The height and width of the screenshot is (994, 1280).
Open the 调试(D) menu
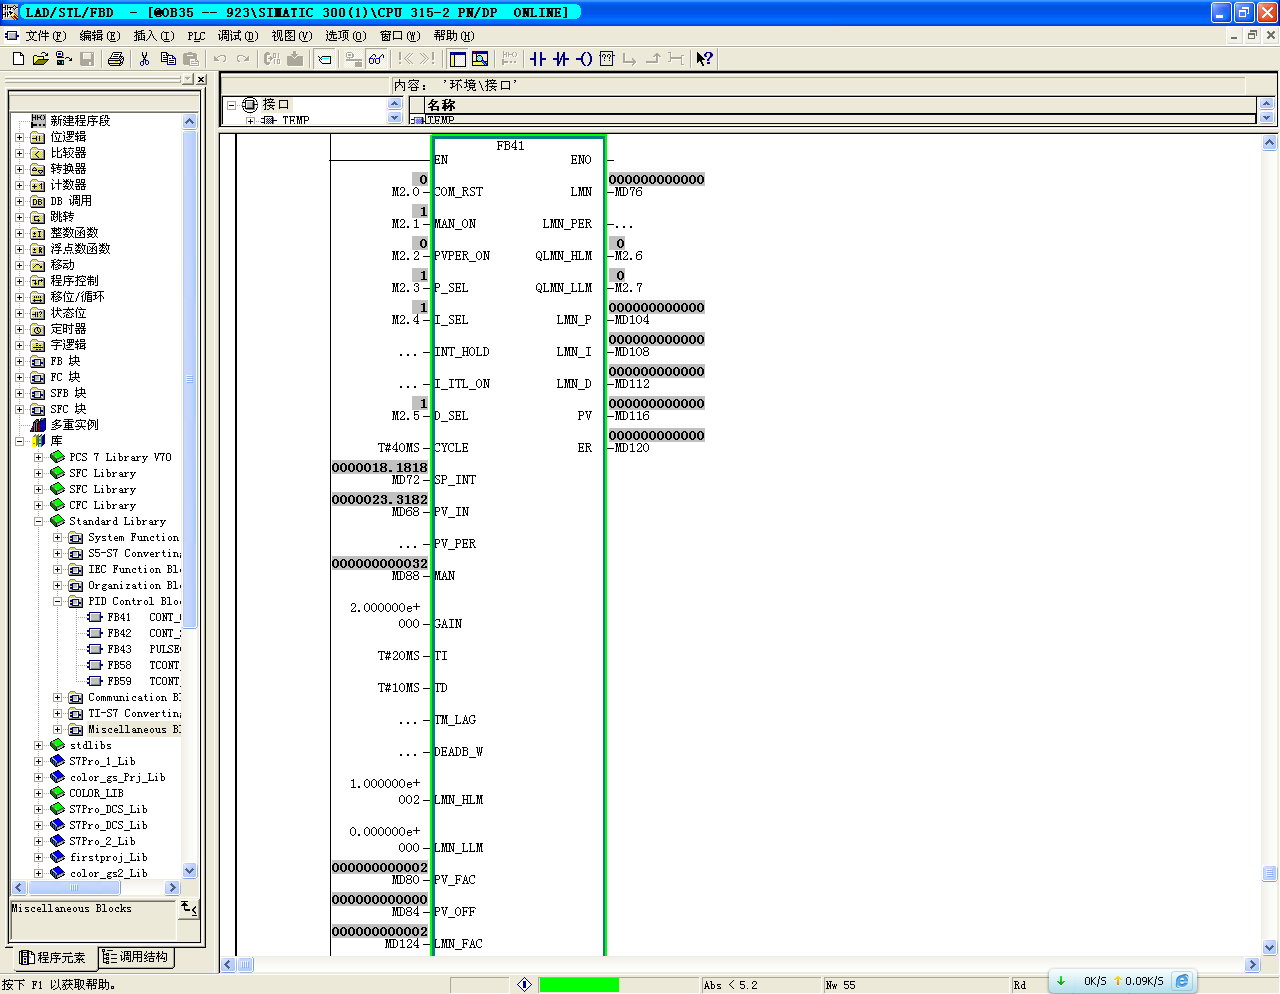tap(238, 35)
